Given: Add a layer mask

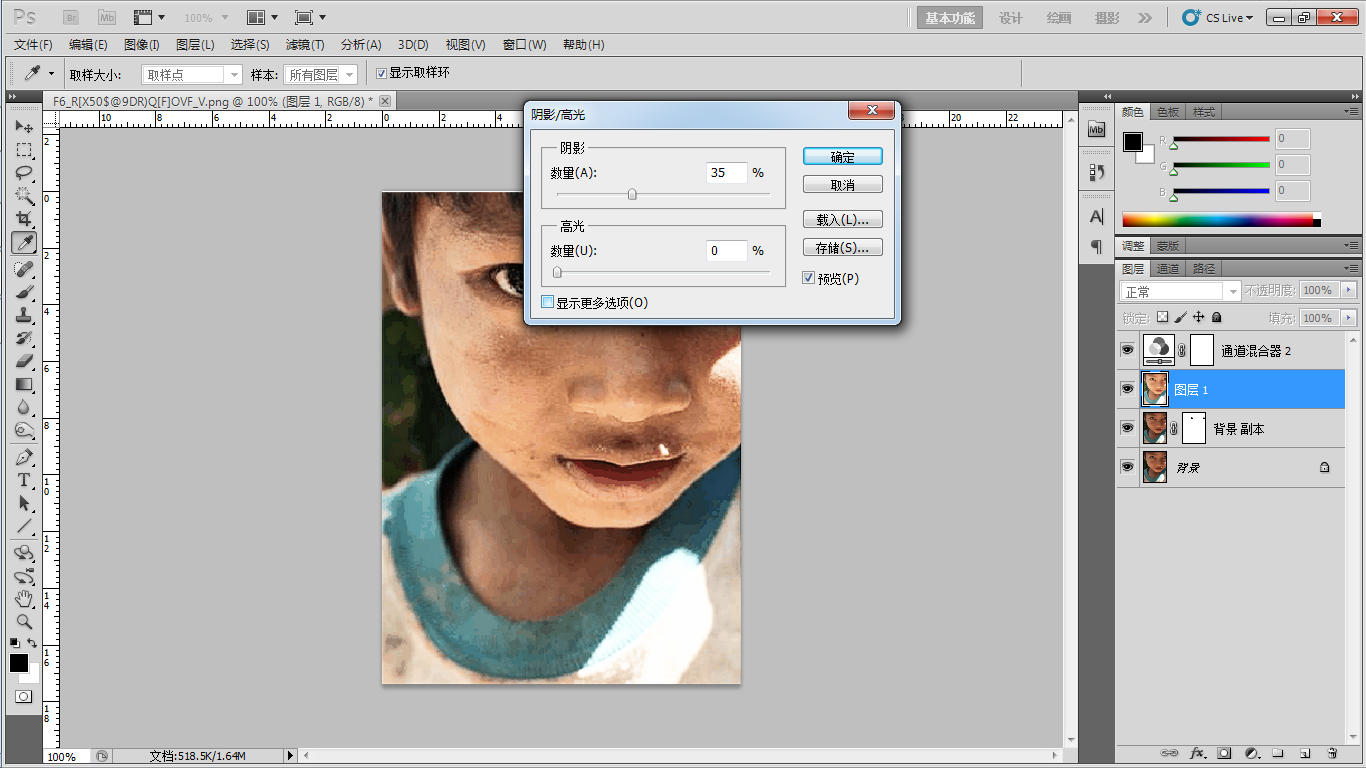Looking at the screenshot, I should point(1224,753).
